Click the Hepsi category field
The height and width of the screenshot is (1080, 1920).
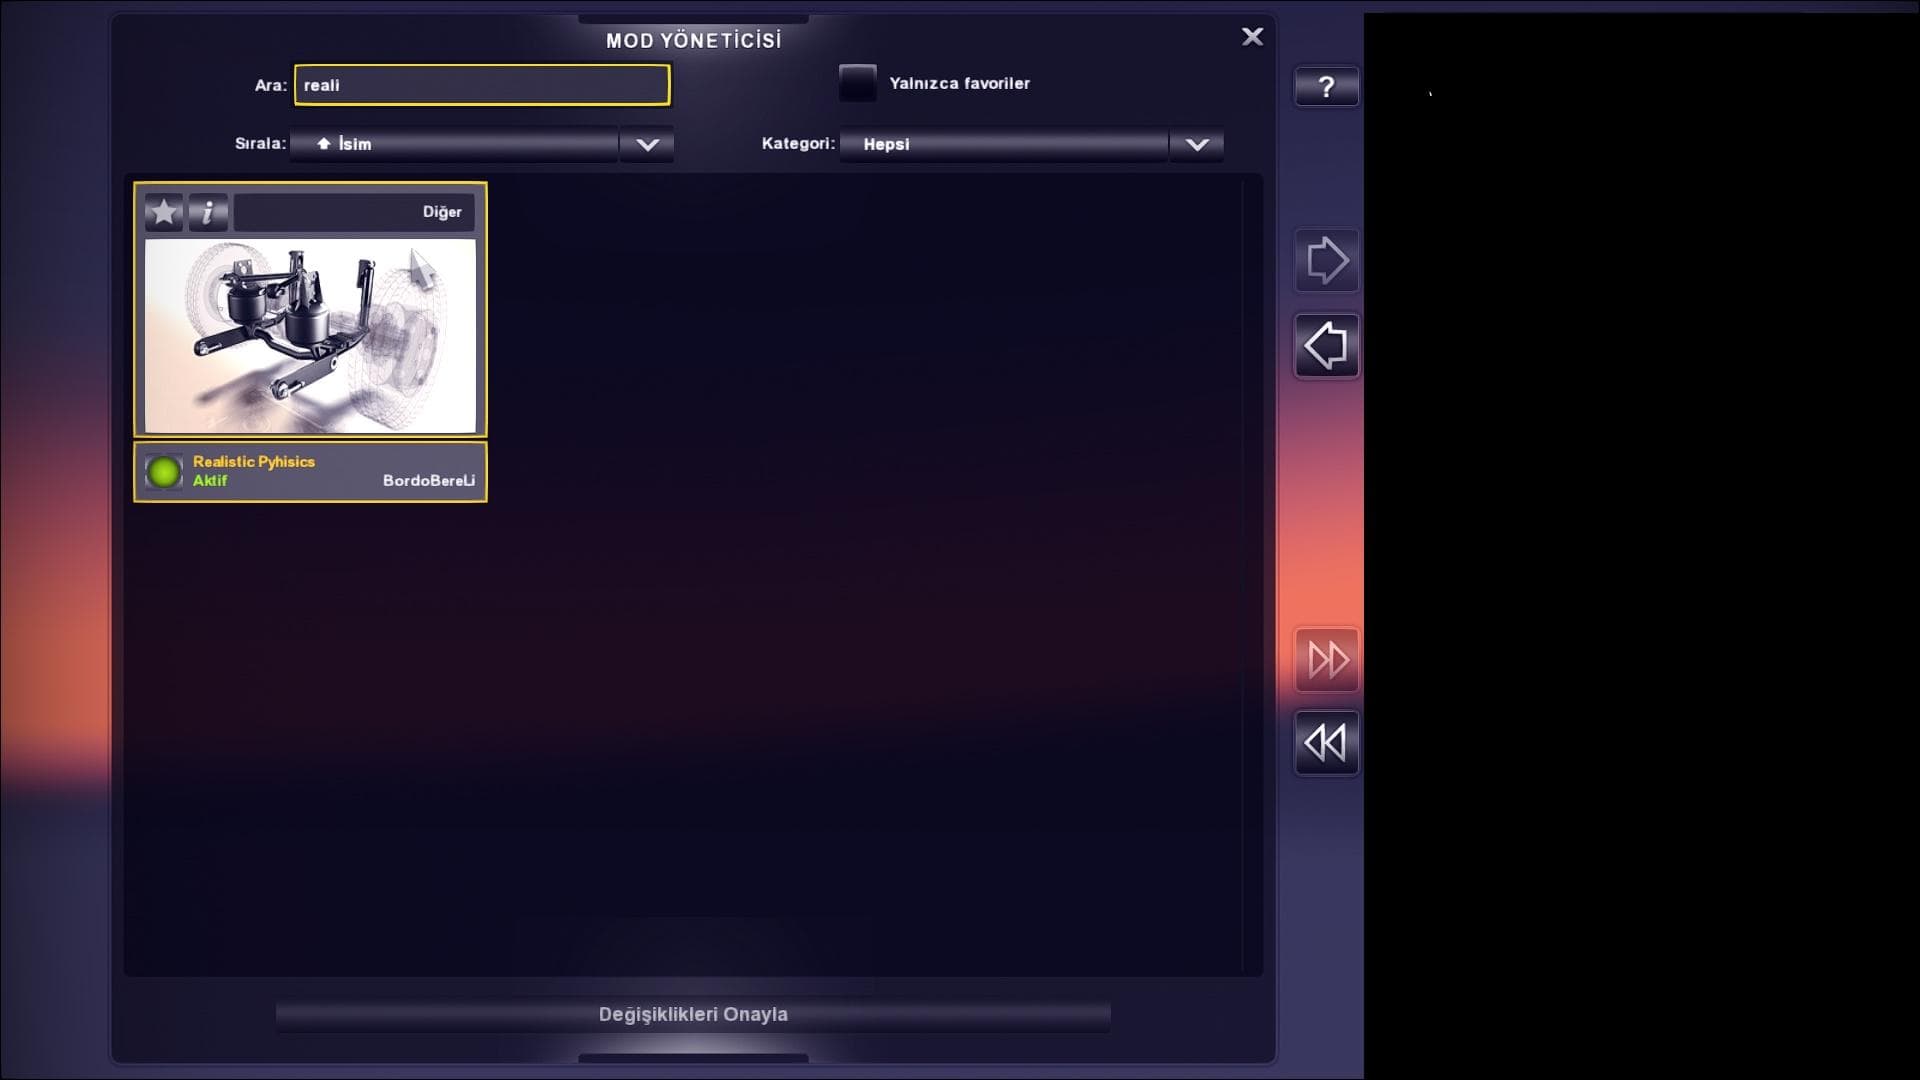tap(1003, 144)
